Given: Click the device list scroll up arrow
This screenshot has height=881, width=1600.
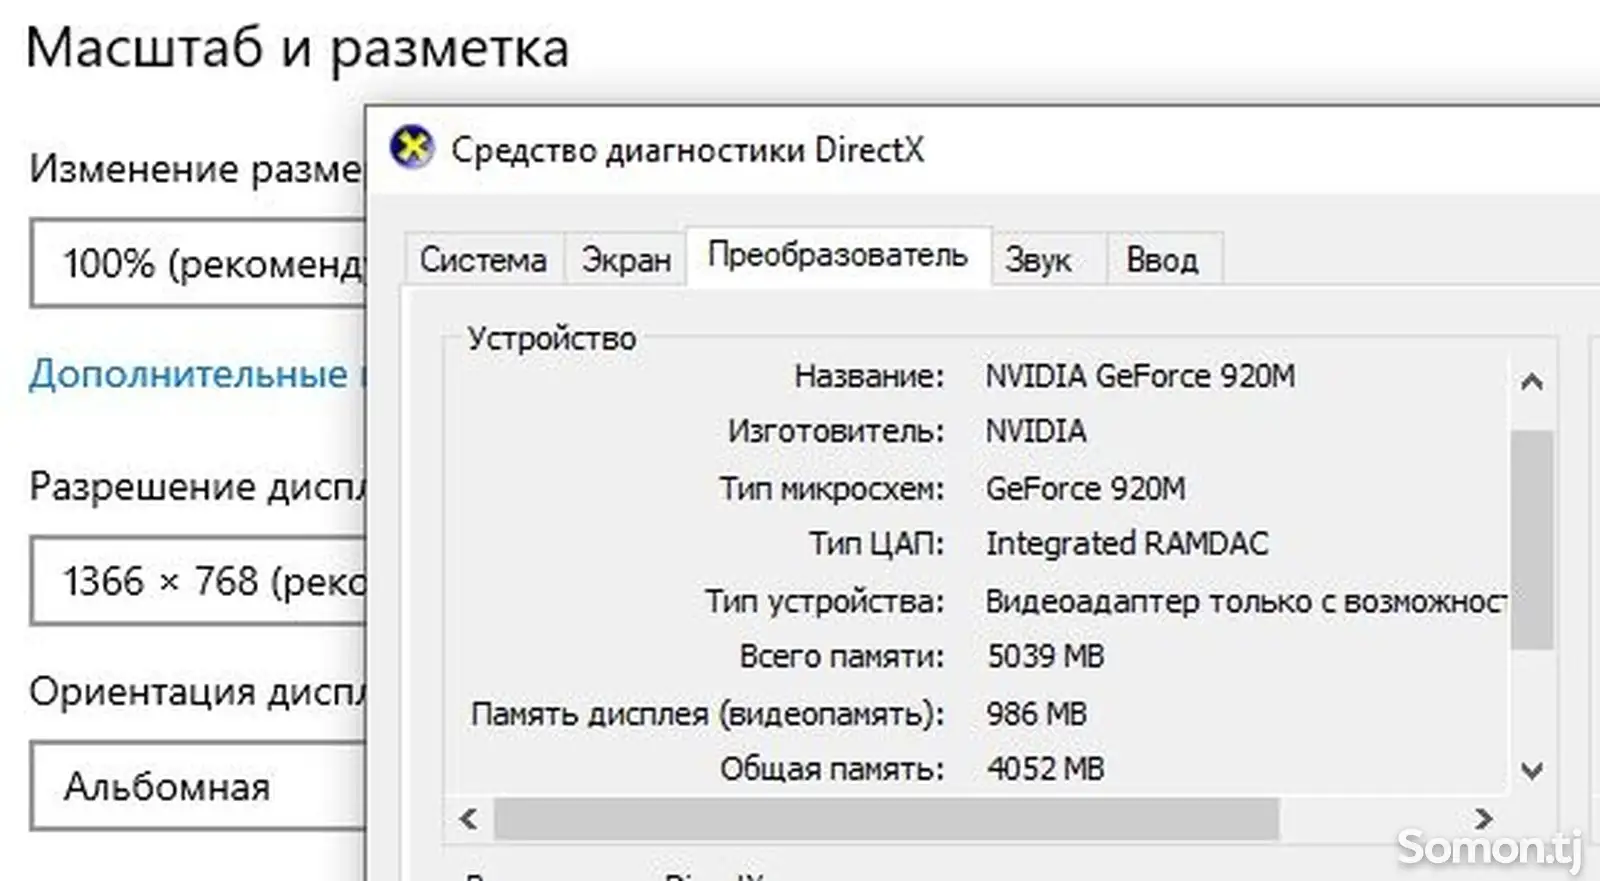Looking at the screenshot, I should point(1532,381).
